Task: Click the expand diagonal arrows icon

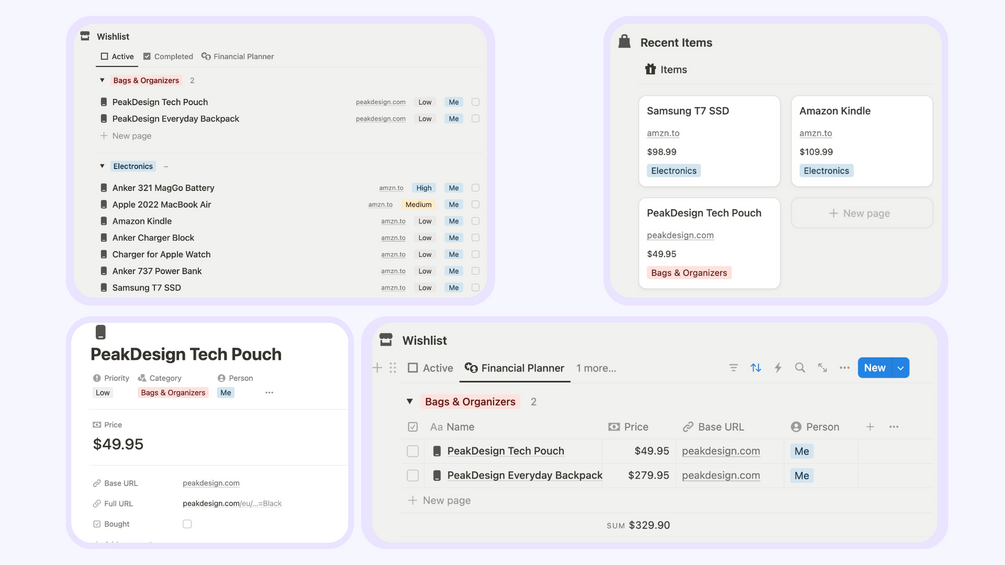Action: click(x=822, y=368)
